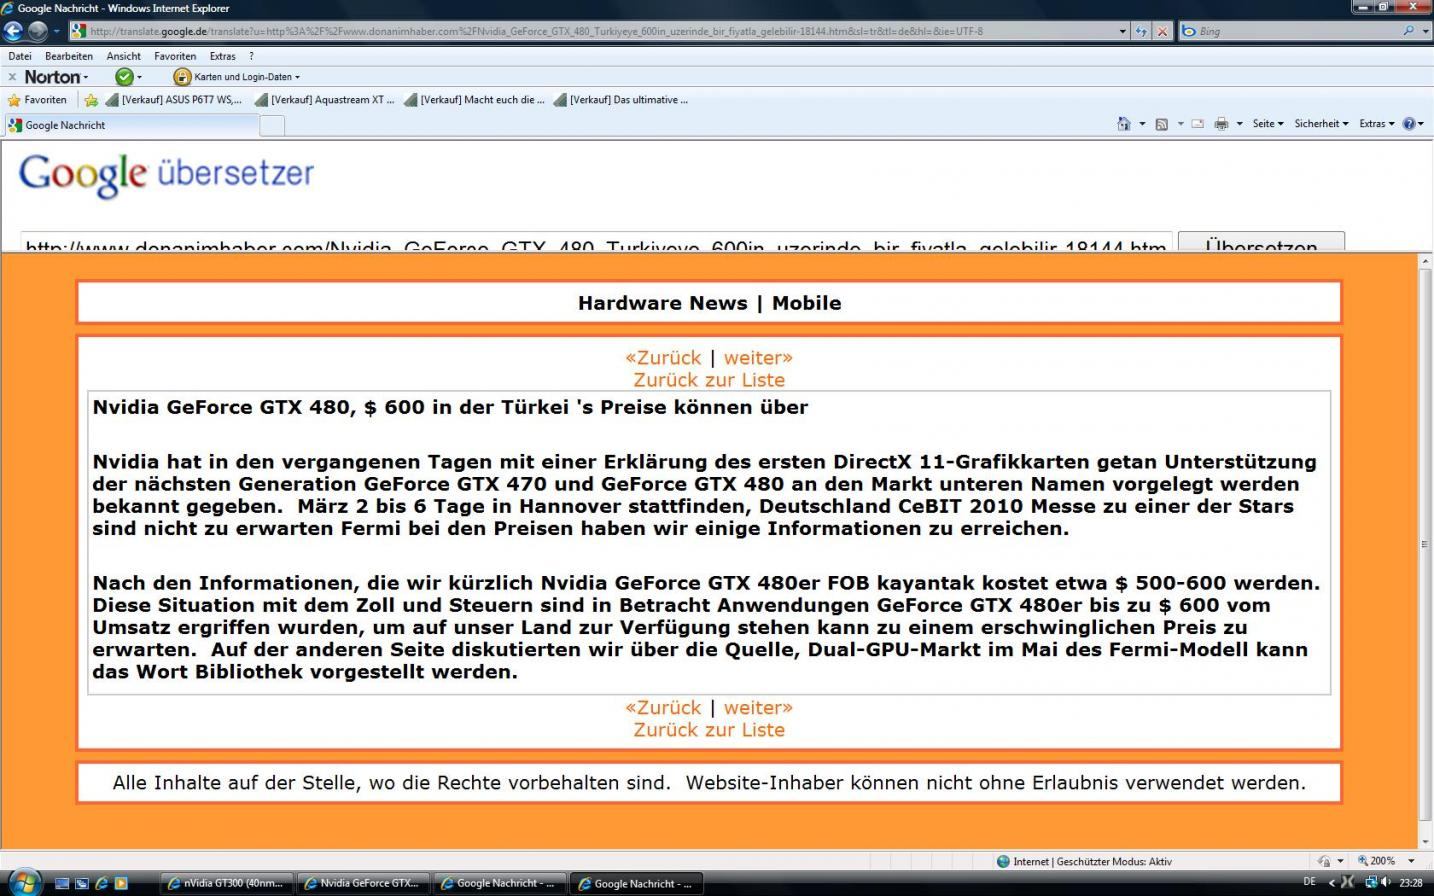Close the Norton toolbar with X
Screen dimensions: 1434x896
coord(12,77)
